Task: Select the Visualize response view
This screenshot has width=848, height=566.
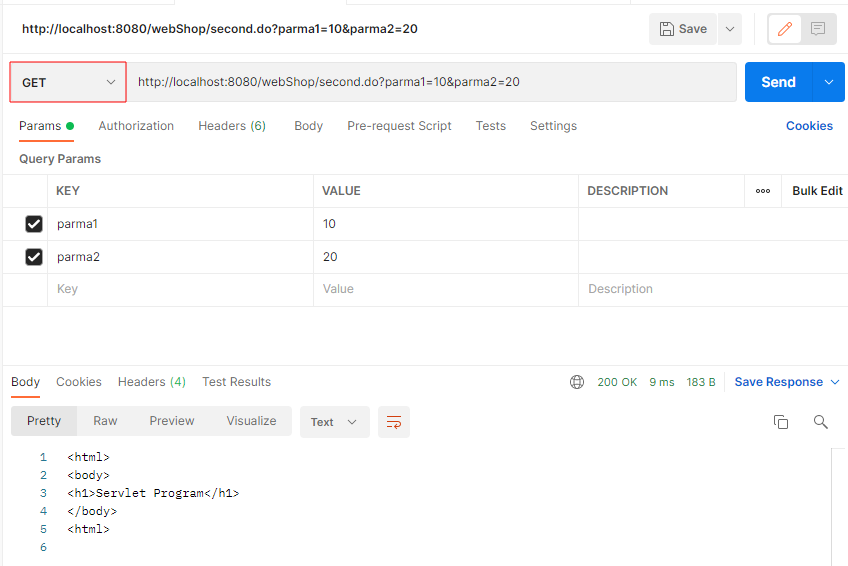Action: click(251, 421)
